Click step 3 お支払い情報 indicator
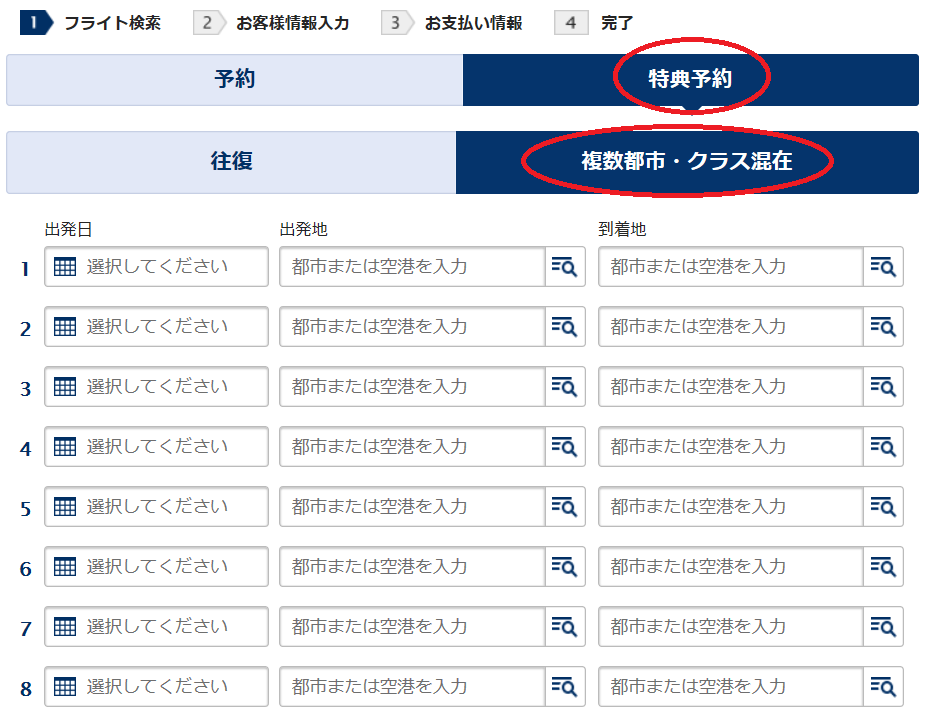The image size is (928, 712). point(452,23)
